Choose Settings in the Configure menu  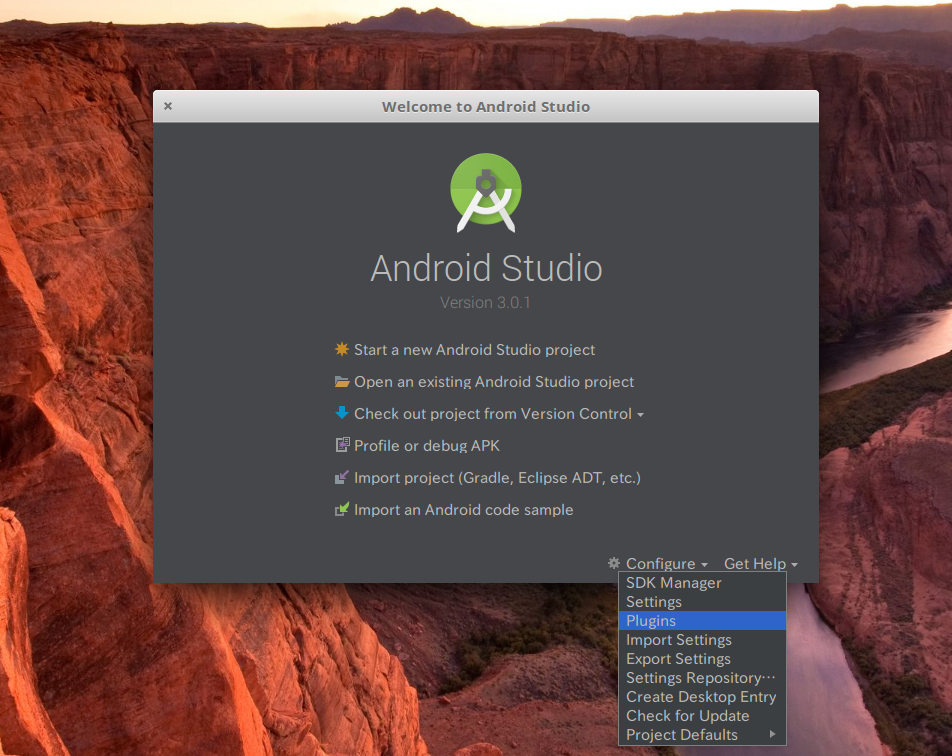[x=702, y=601]
